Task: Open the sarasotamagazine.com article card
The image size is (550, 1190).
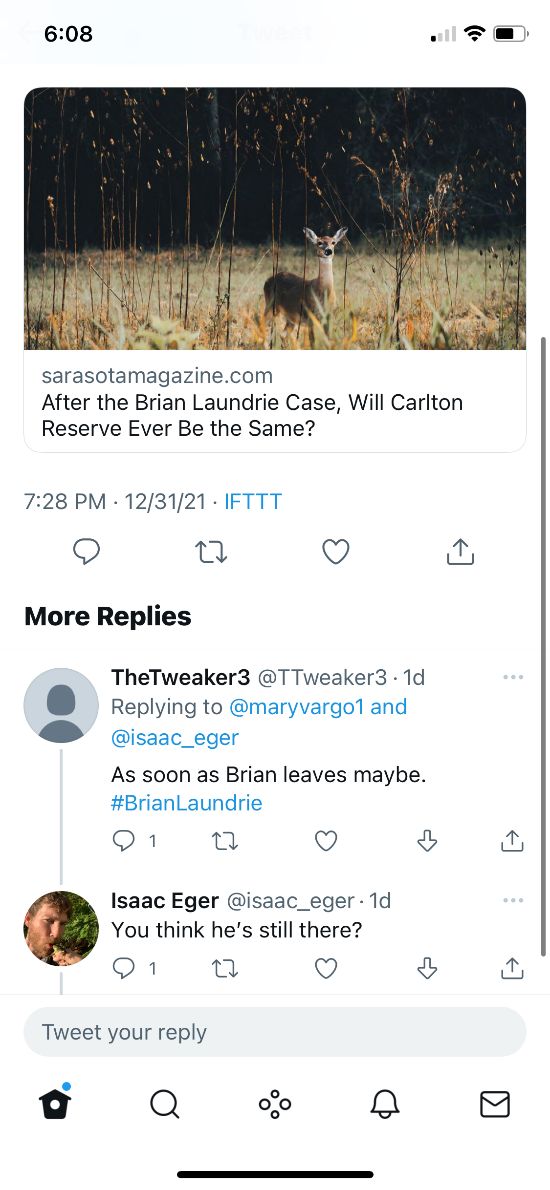Action: coord(275,270)
